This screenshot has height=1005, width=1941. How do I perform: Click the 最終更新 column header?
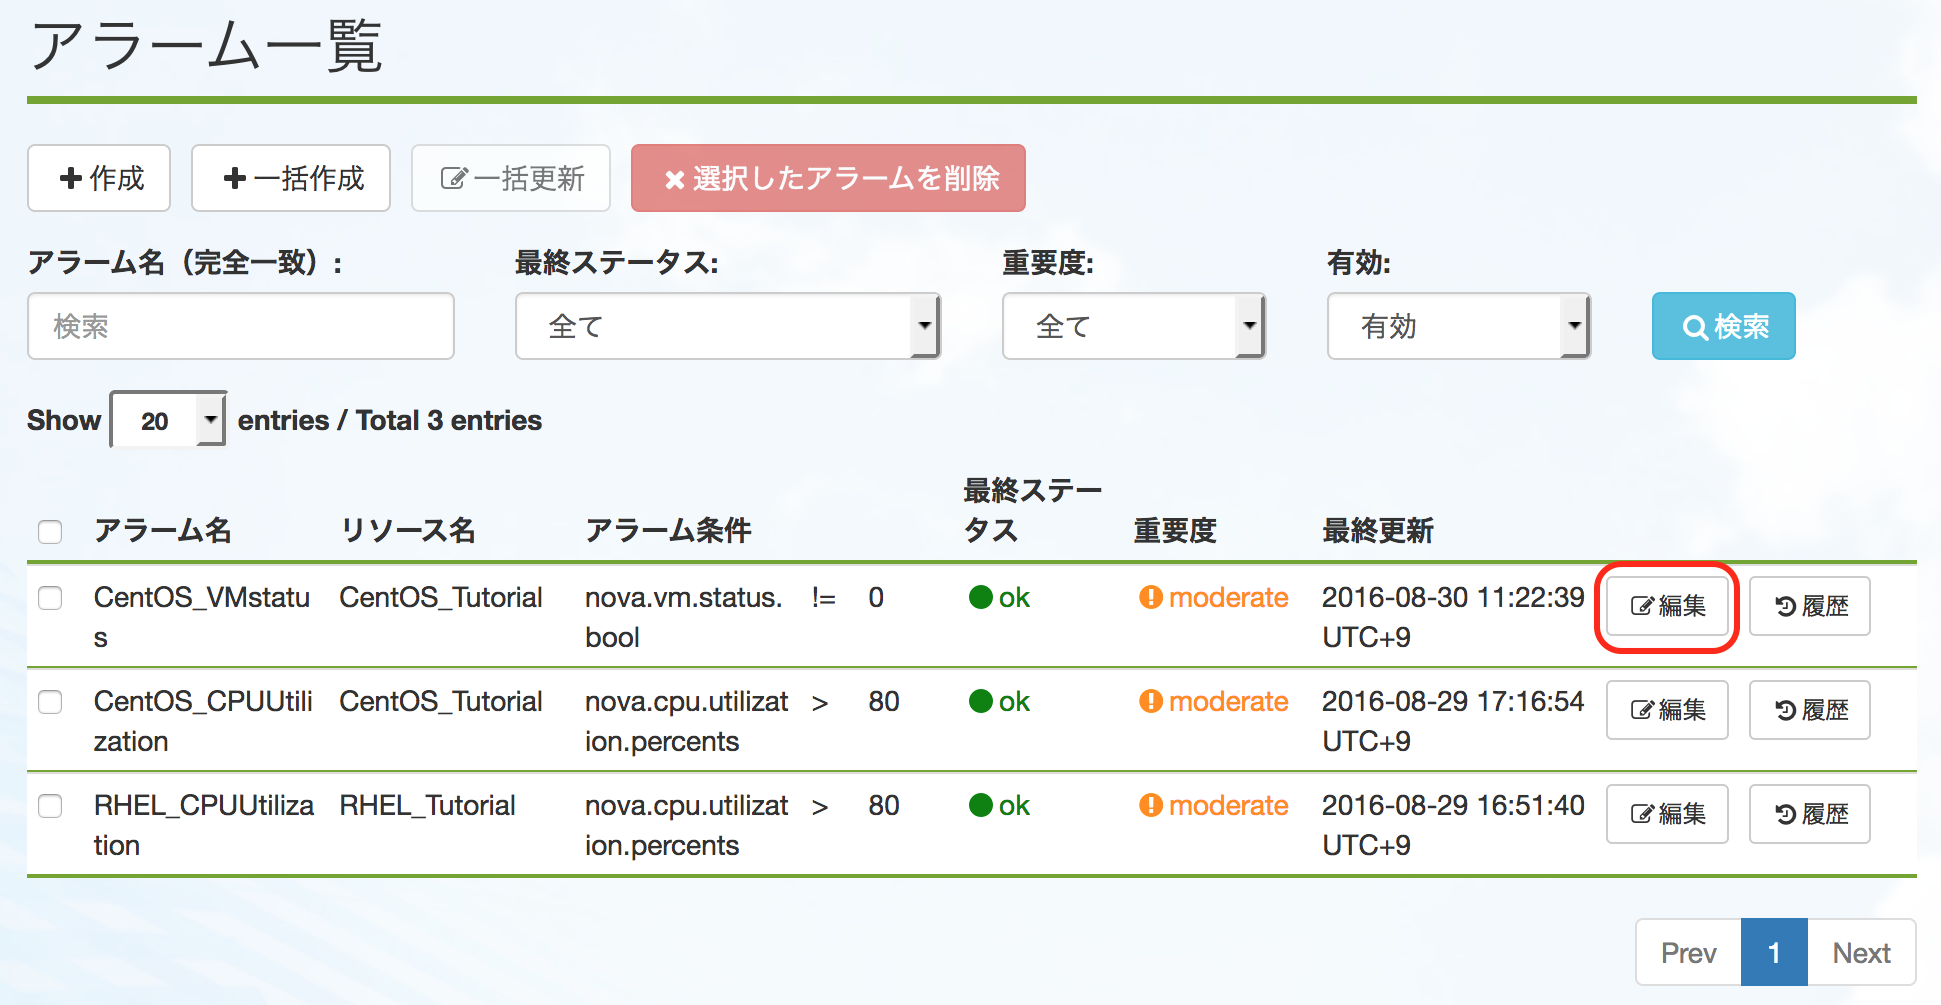[x=1378, y=530]
